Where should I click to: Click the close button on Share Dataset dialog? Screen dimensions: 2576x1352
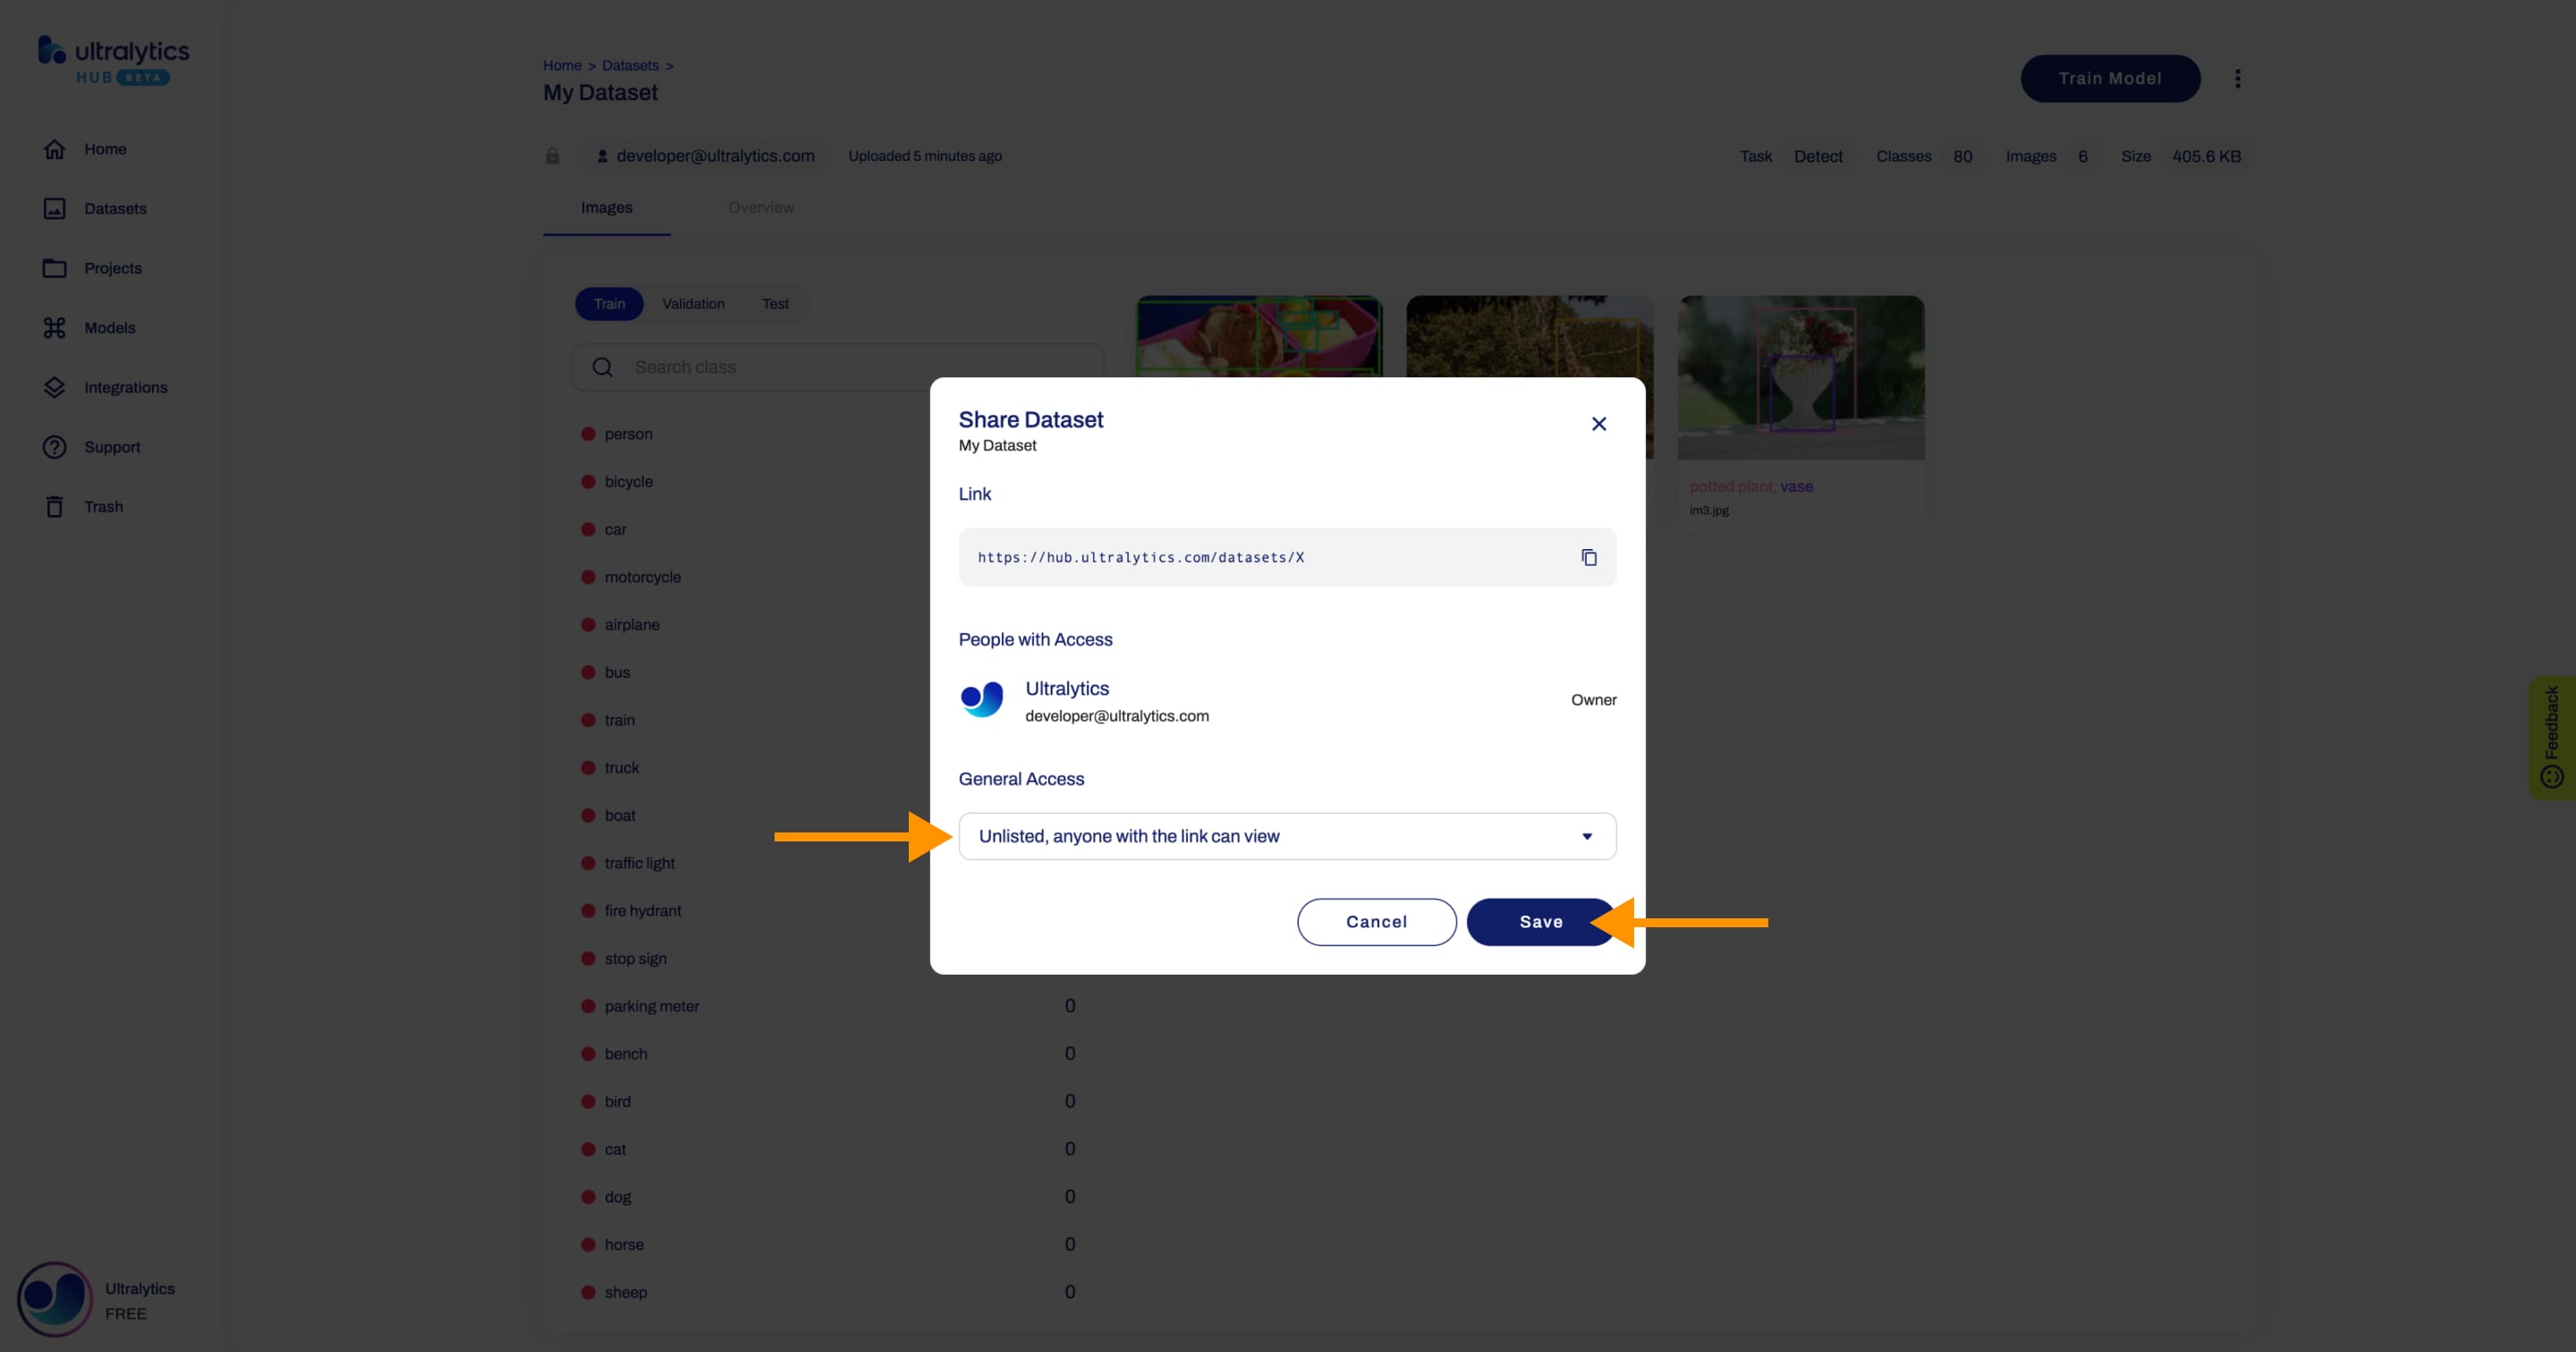[1598, 422]
